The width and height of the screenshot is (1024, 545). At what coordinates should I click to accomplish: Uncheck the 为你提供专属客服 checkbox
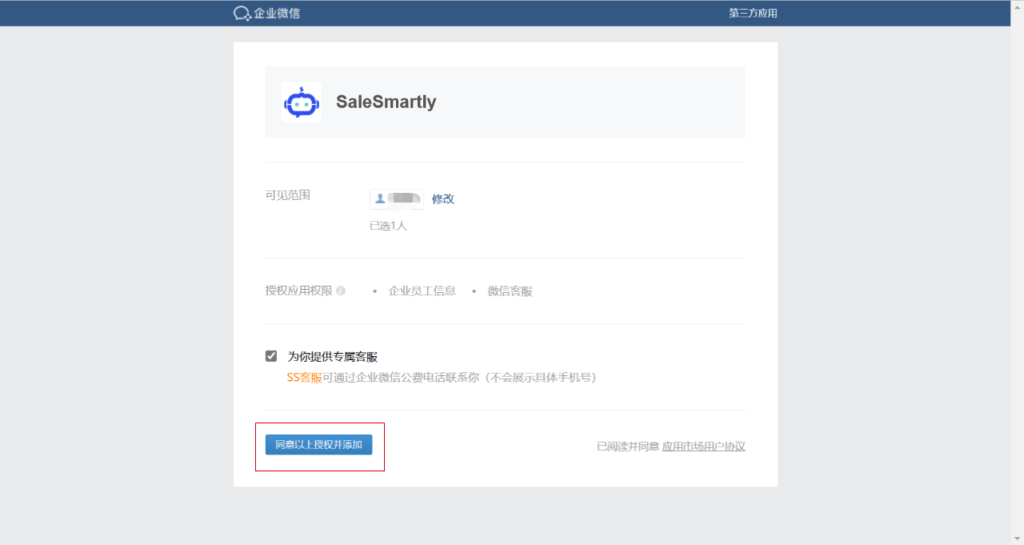tap(271, 356)
